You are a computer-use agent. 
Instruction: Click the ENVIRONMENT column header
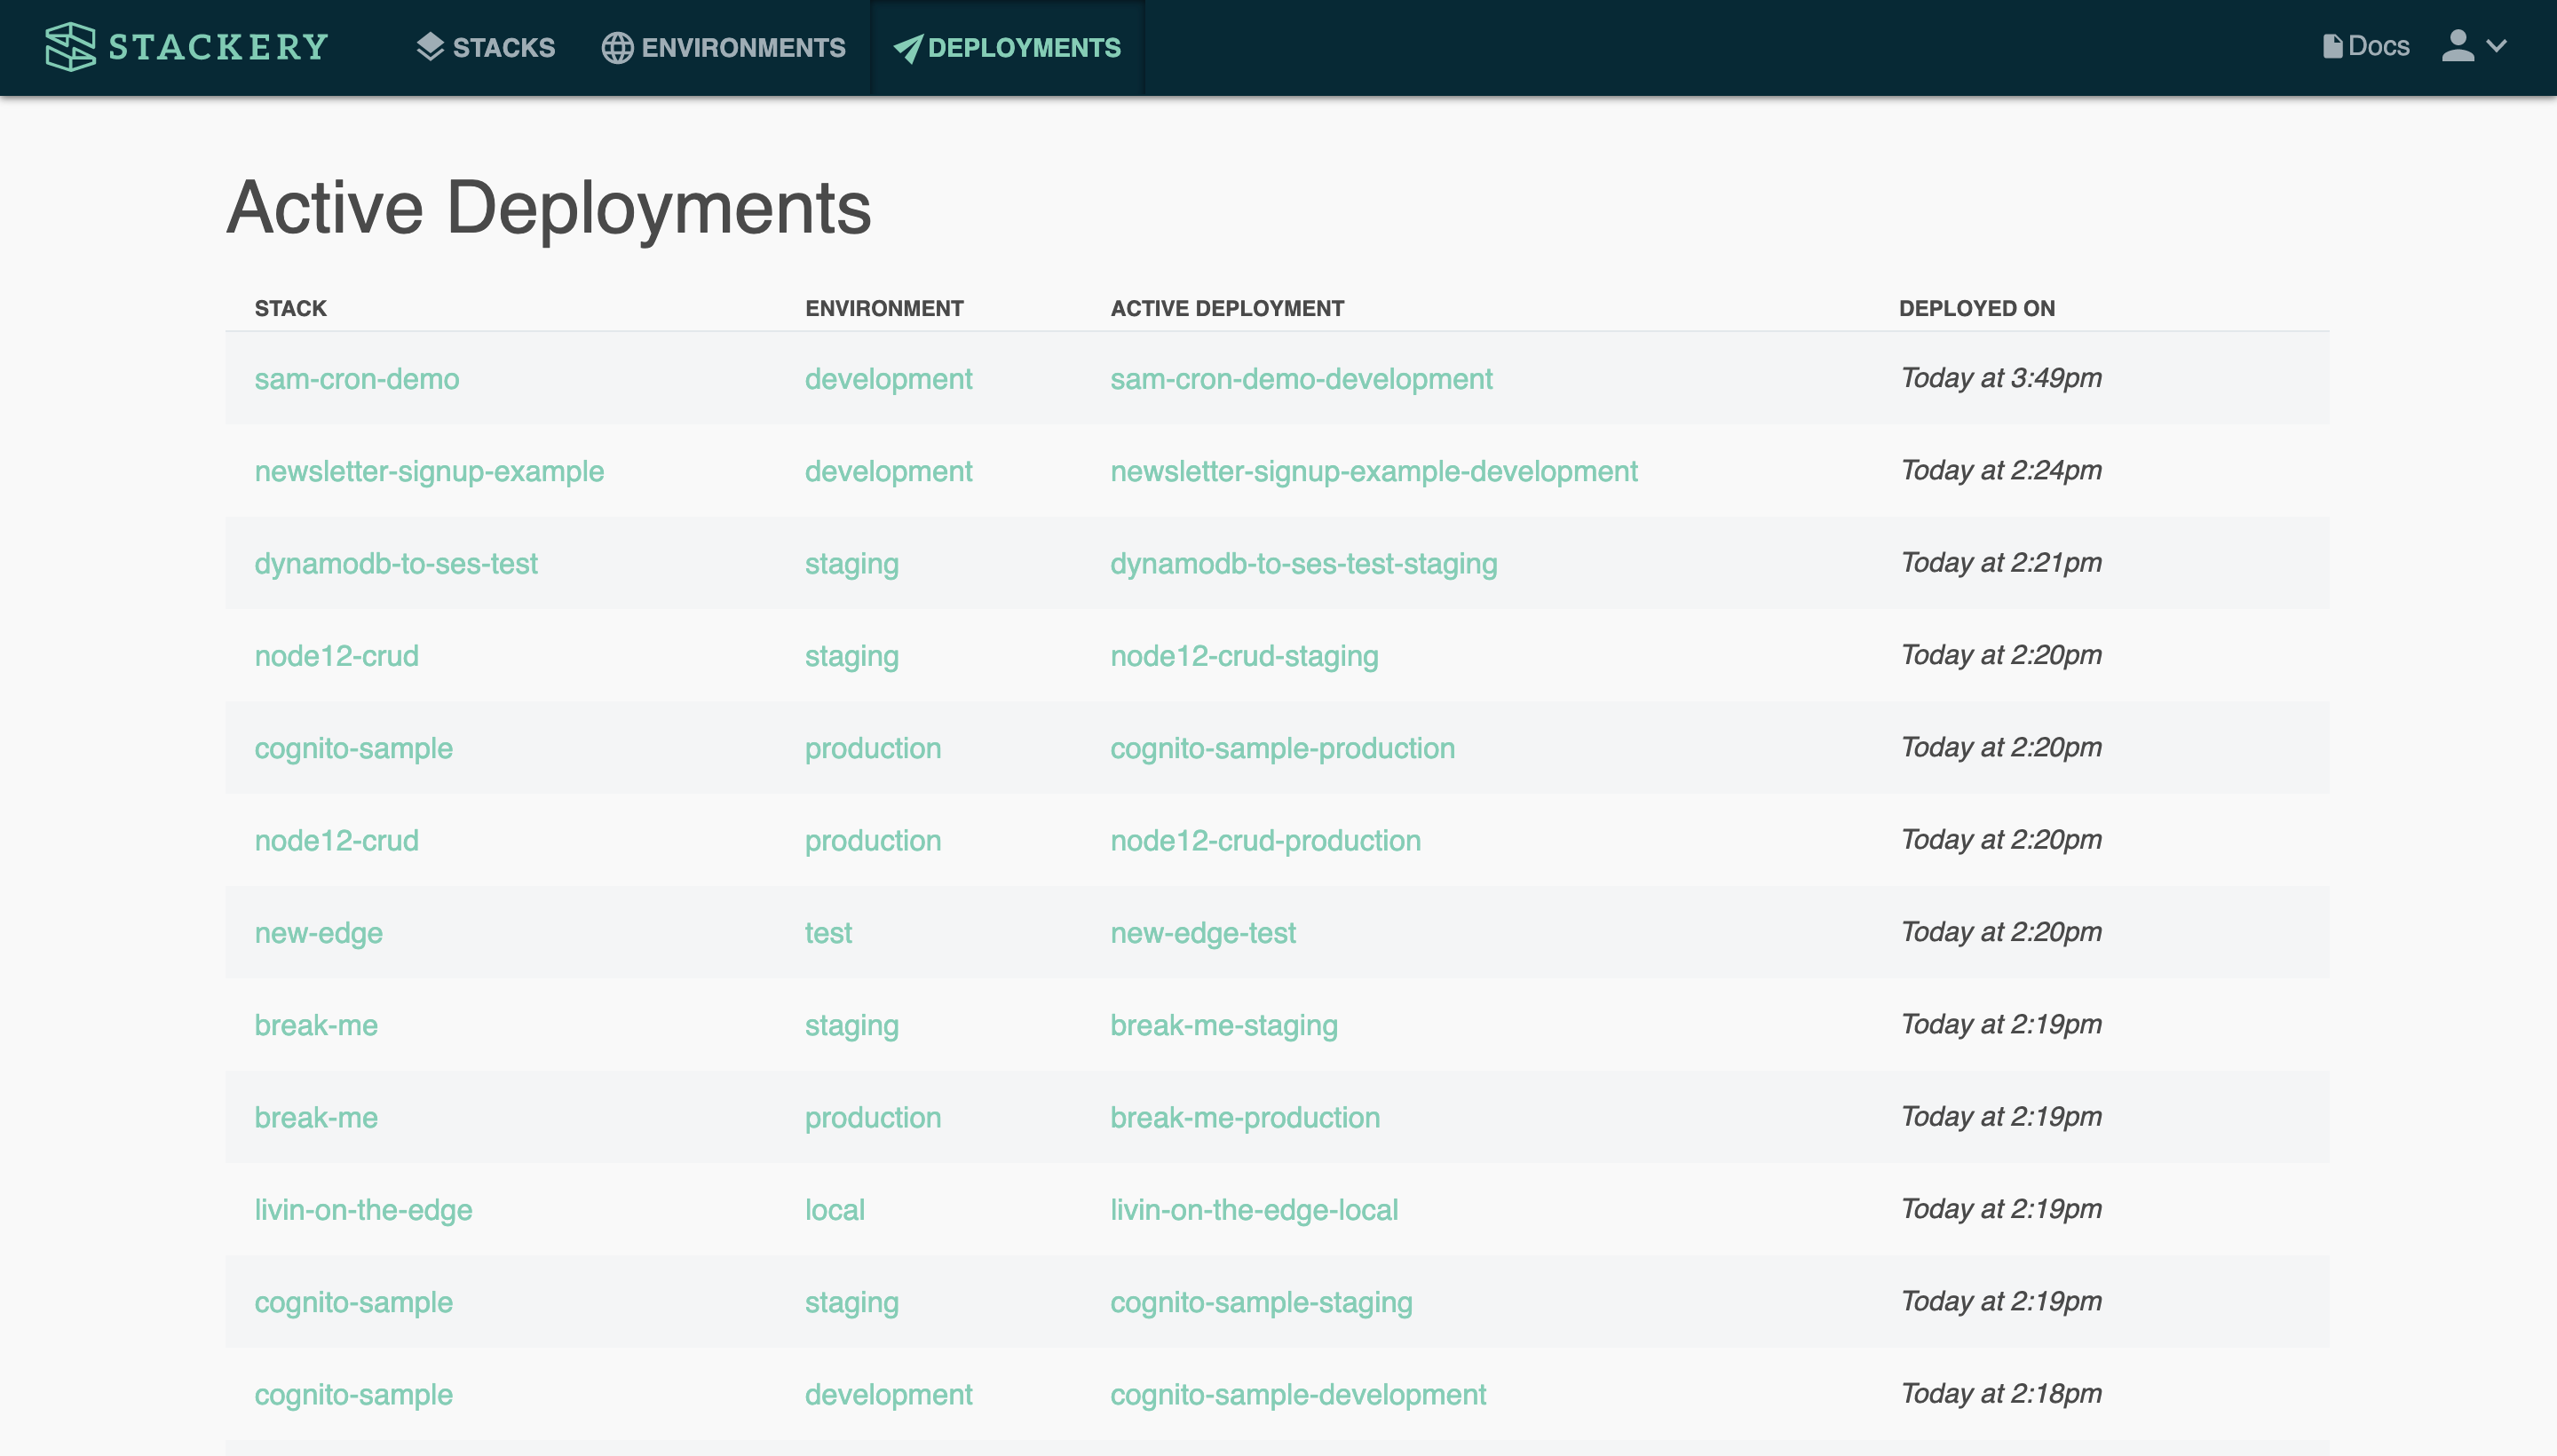(x=884, y=308)
